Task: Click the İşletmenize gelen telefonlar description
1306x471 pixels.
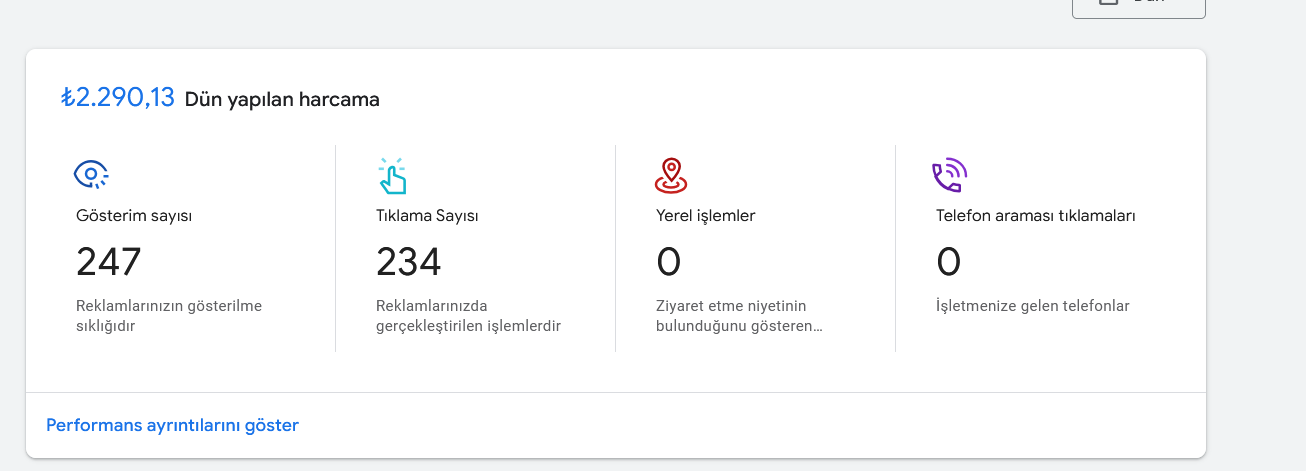Action: (x=1033, y=306)
